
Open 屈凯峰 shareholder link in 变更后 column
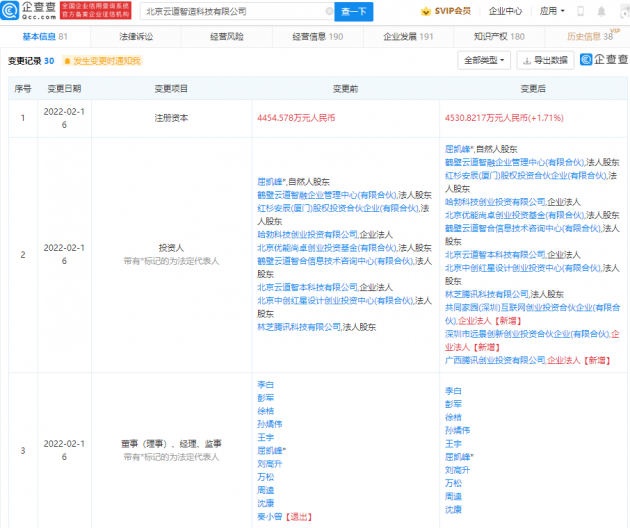[459, 149]
